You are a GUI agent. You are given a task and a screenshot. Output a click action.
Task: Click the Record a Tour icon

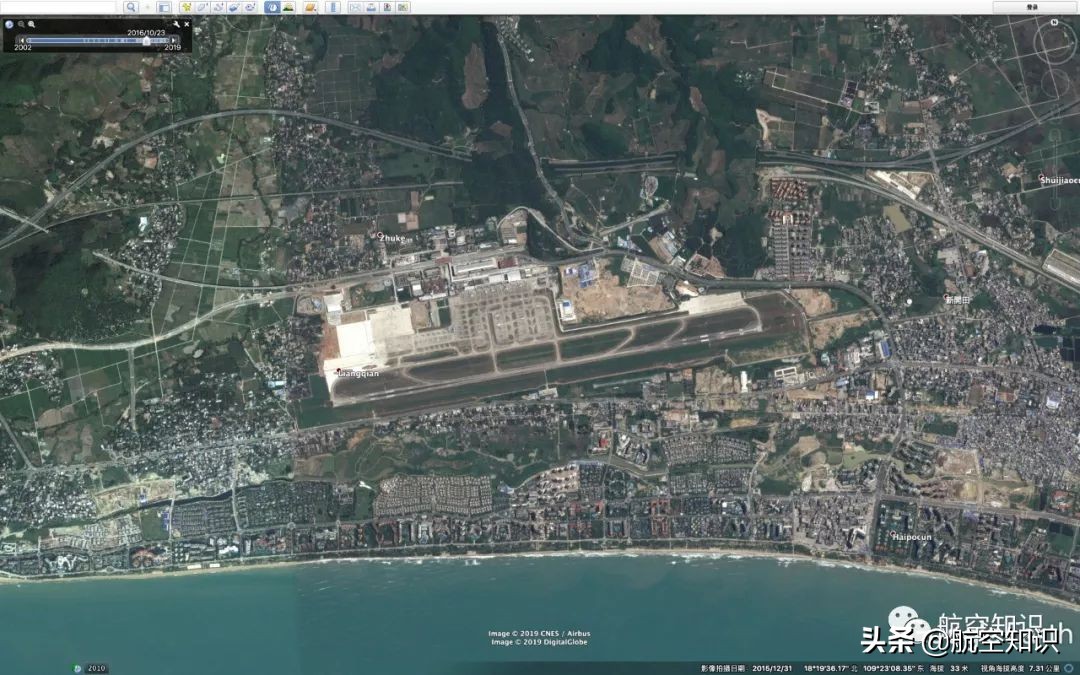coord(250,7)
